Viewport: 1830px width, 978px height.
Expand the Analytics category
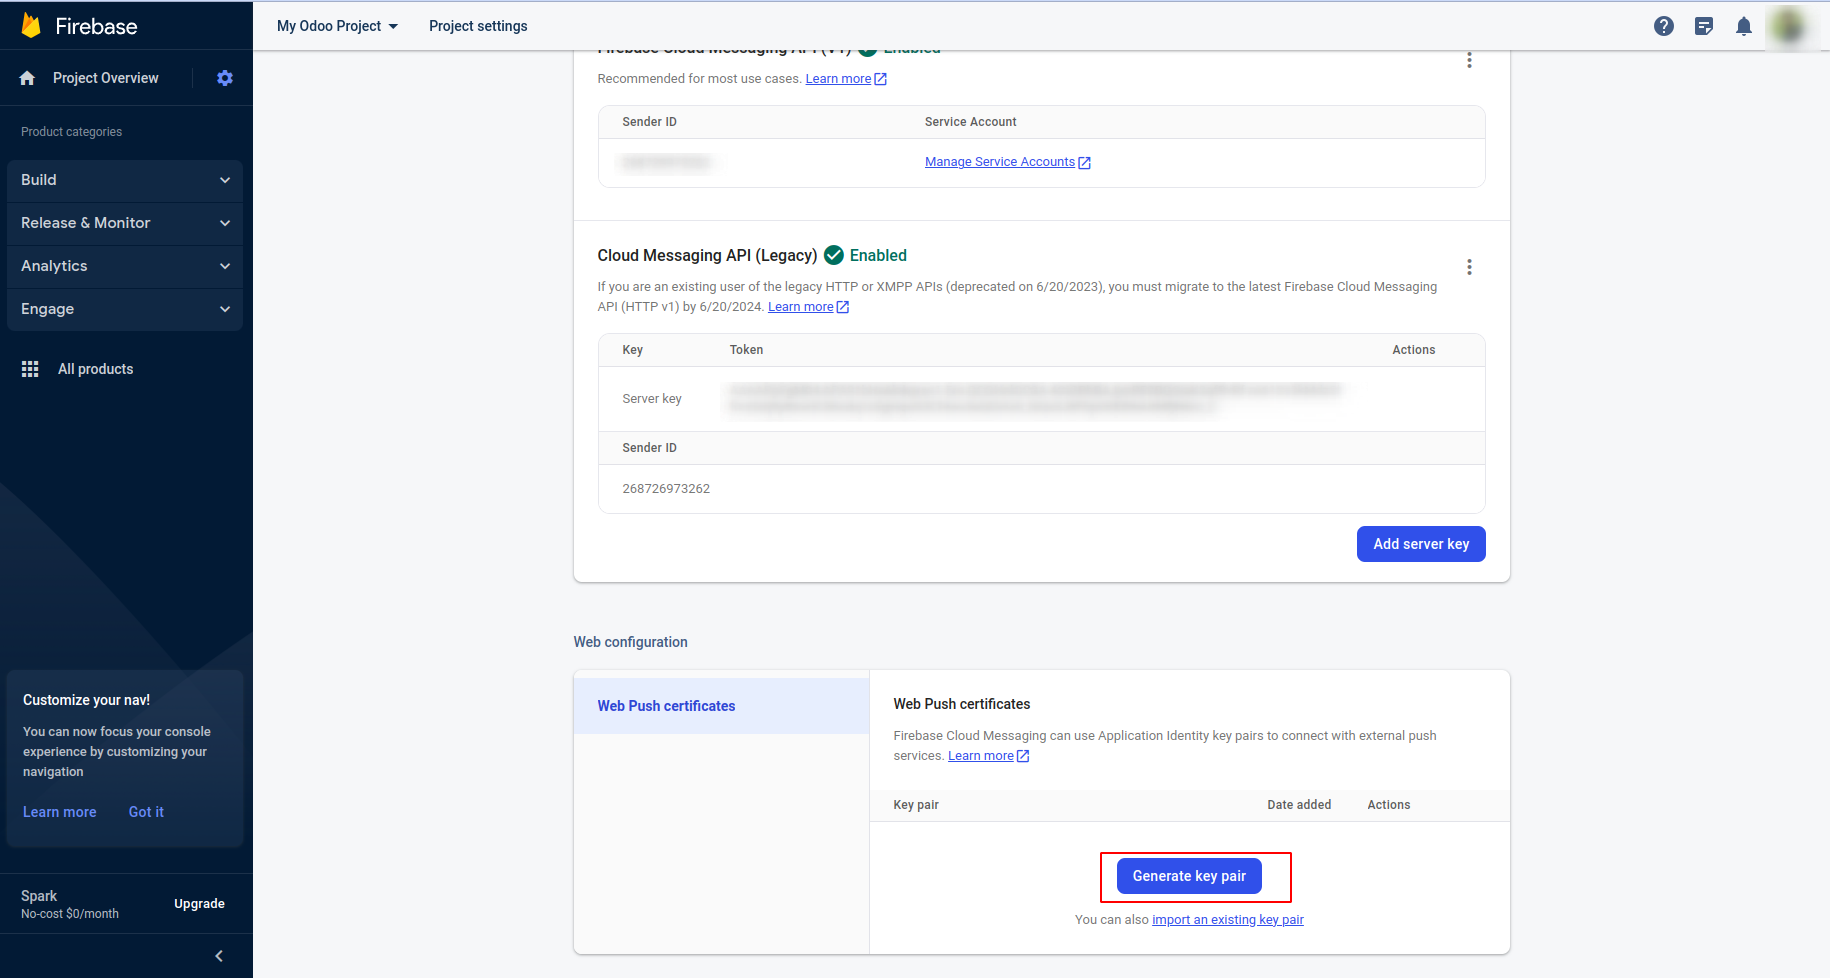click(x=125, y=266)
